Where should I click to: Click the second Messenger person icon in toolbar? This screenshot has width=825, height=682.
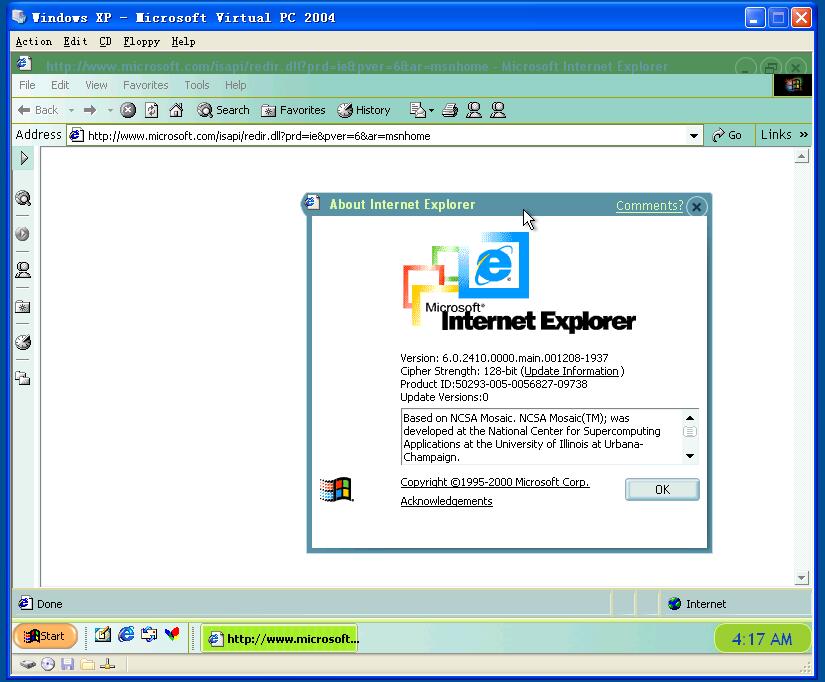pyautogui.click(x=498, y=110)
